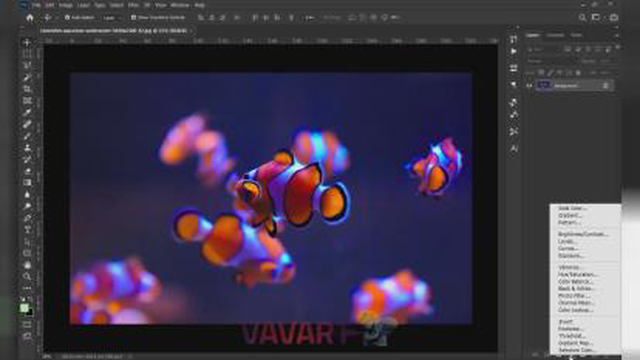
Task: Select the Blur tool
Action: pos(27,195)
